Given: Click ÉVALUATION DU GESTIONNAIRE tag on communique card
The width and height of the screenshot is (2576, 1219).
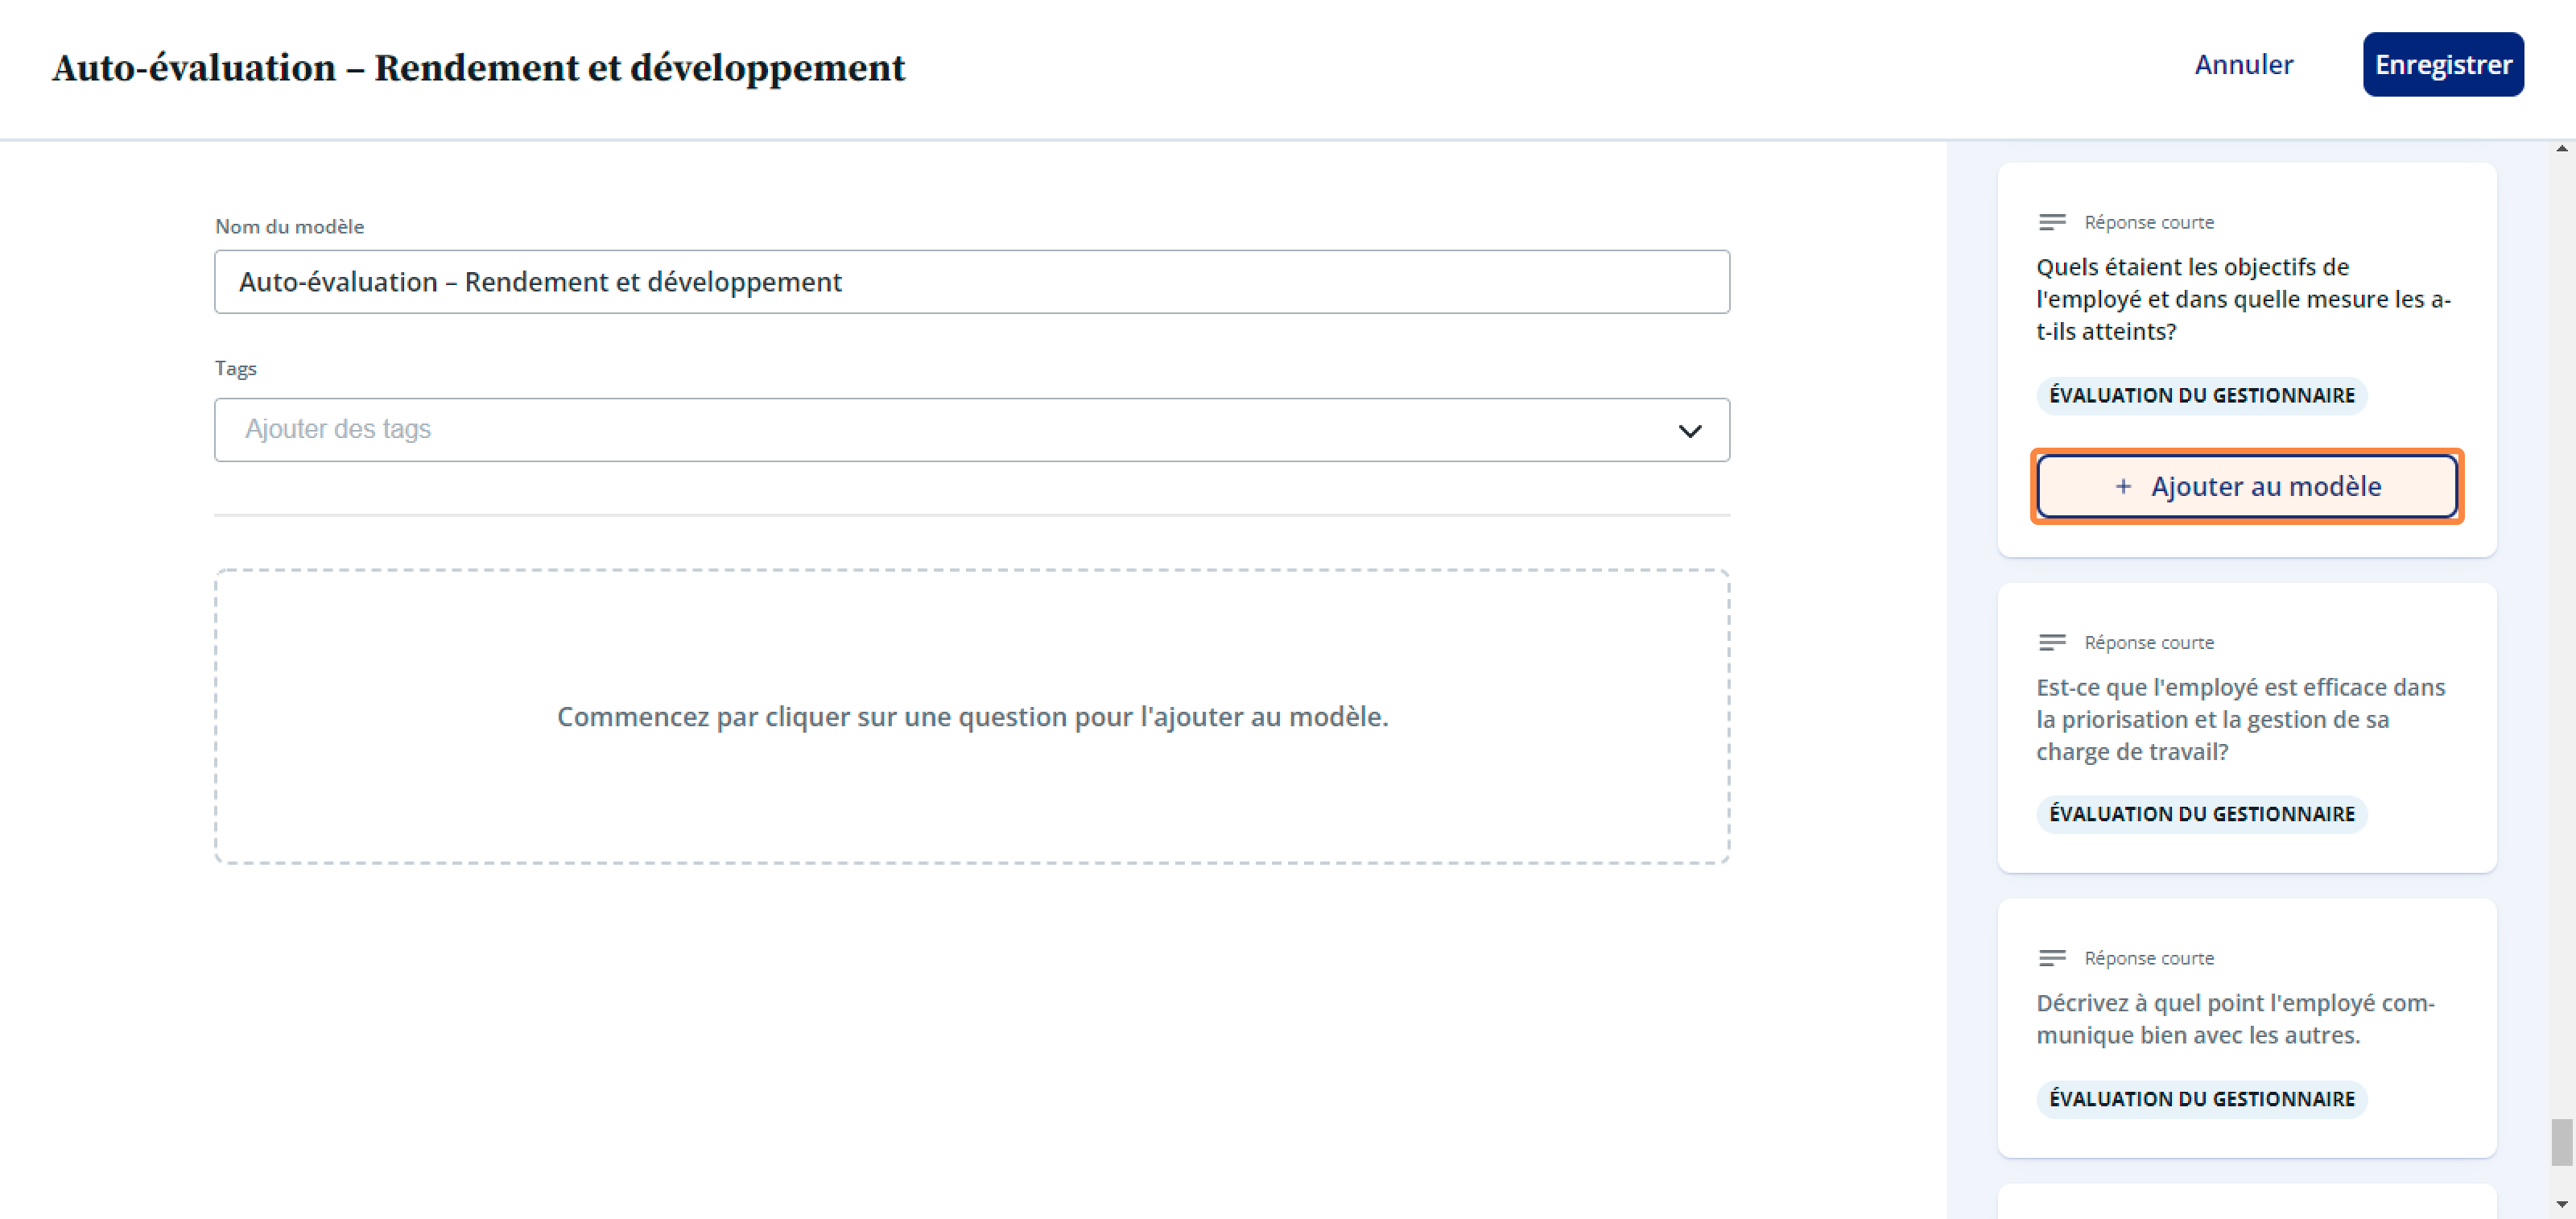Looking at the screenshot, I should (x=2201, y=1099).
